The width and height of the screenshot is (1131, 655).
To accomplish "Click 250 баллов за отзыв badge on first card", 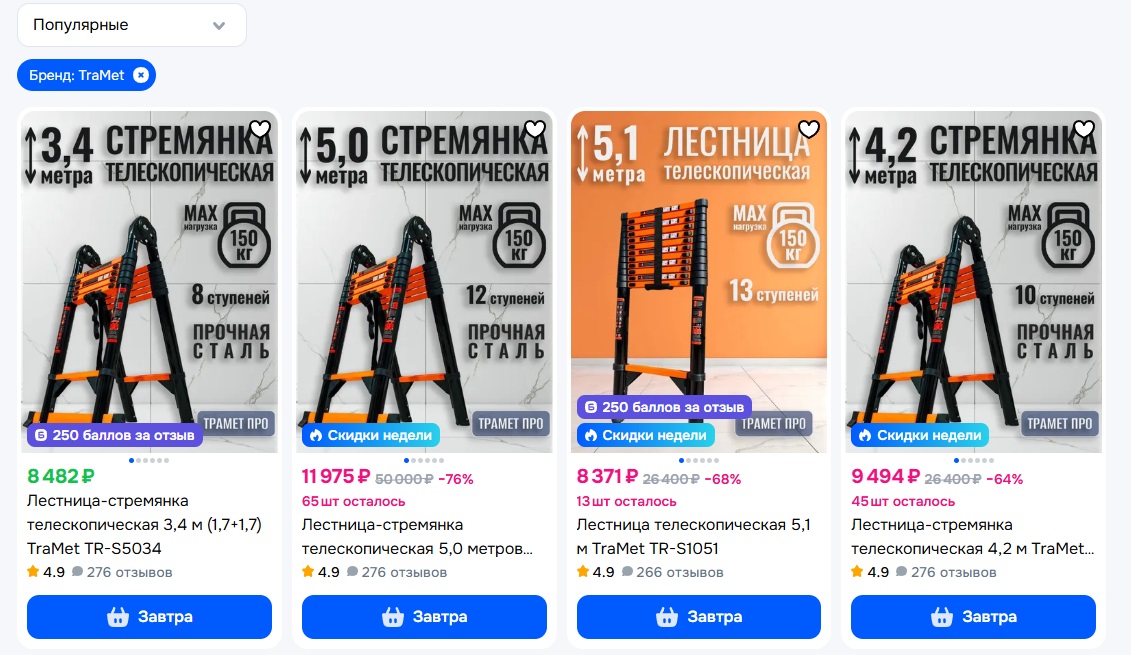I will (115, 435).
